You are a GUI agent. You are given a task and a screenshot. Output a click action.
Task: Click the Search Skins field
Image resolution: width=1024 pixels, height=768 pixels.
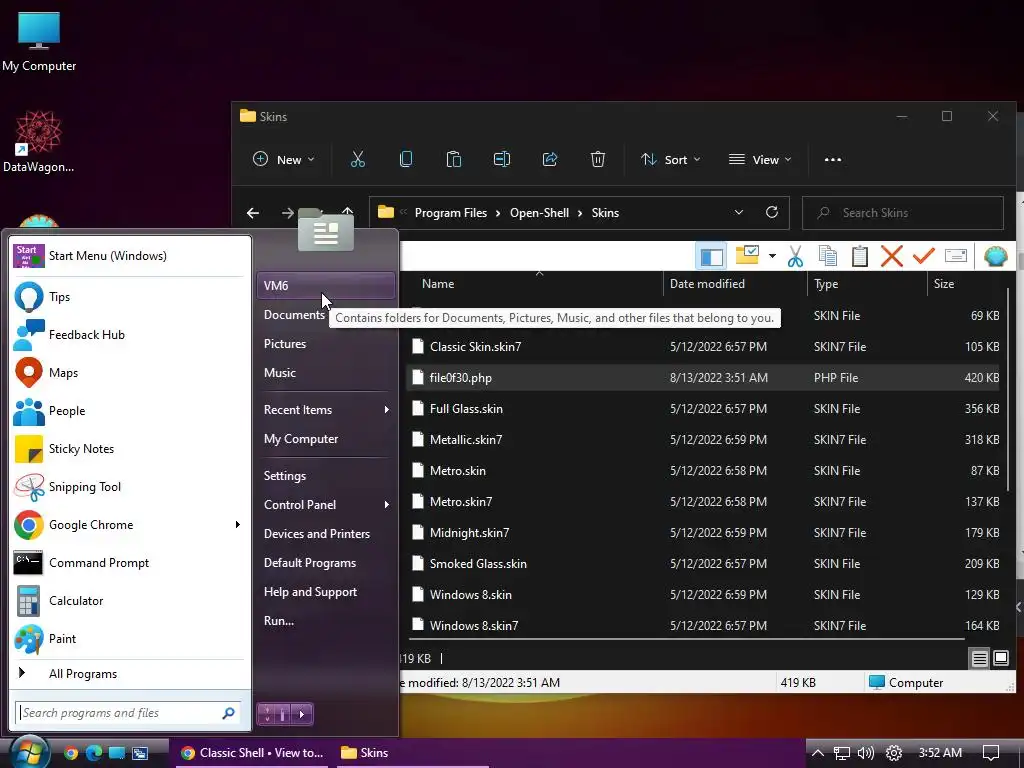coord(903,213)
